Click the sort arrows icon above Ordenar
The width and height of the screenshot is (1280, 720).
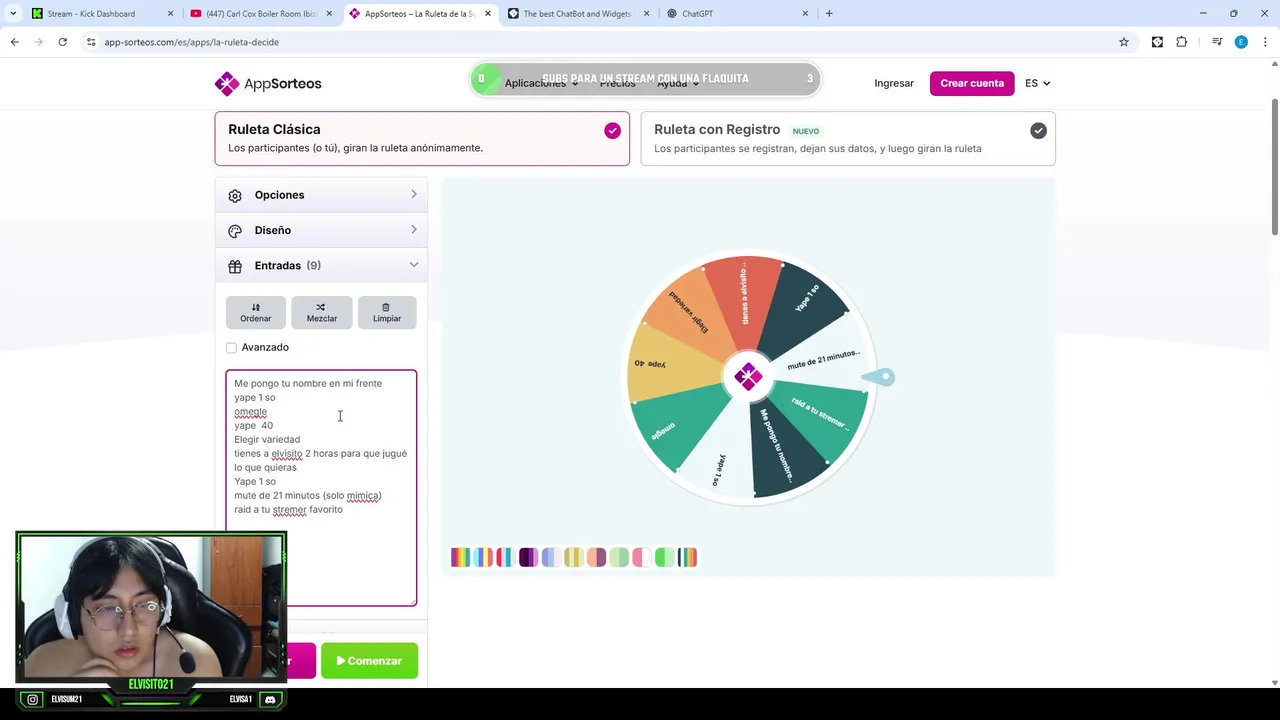pos(255,307)
